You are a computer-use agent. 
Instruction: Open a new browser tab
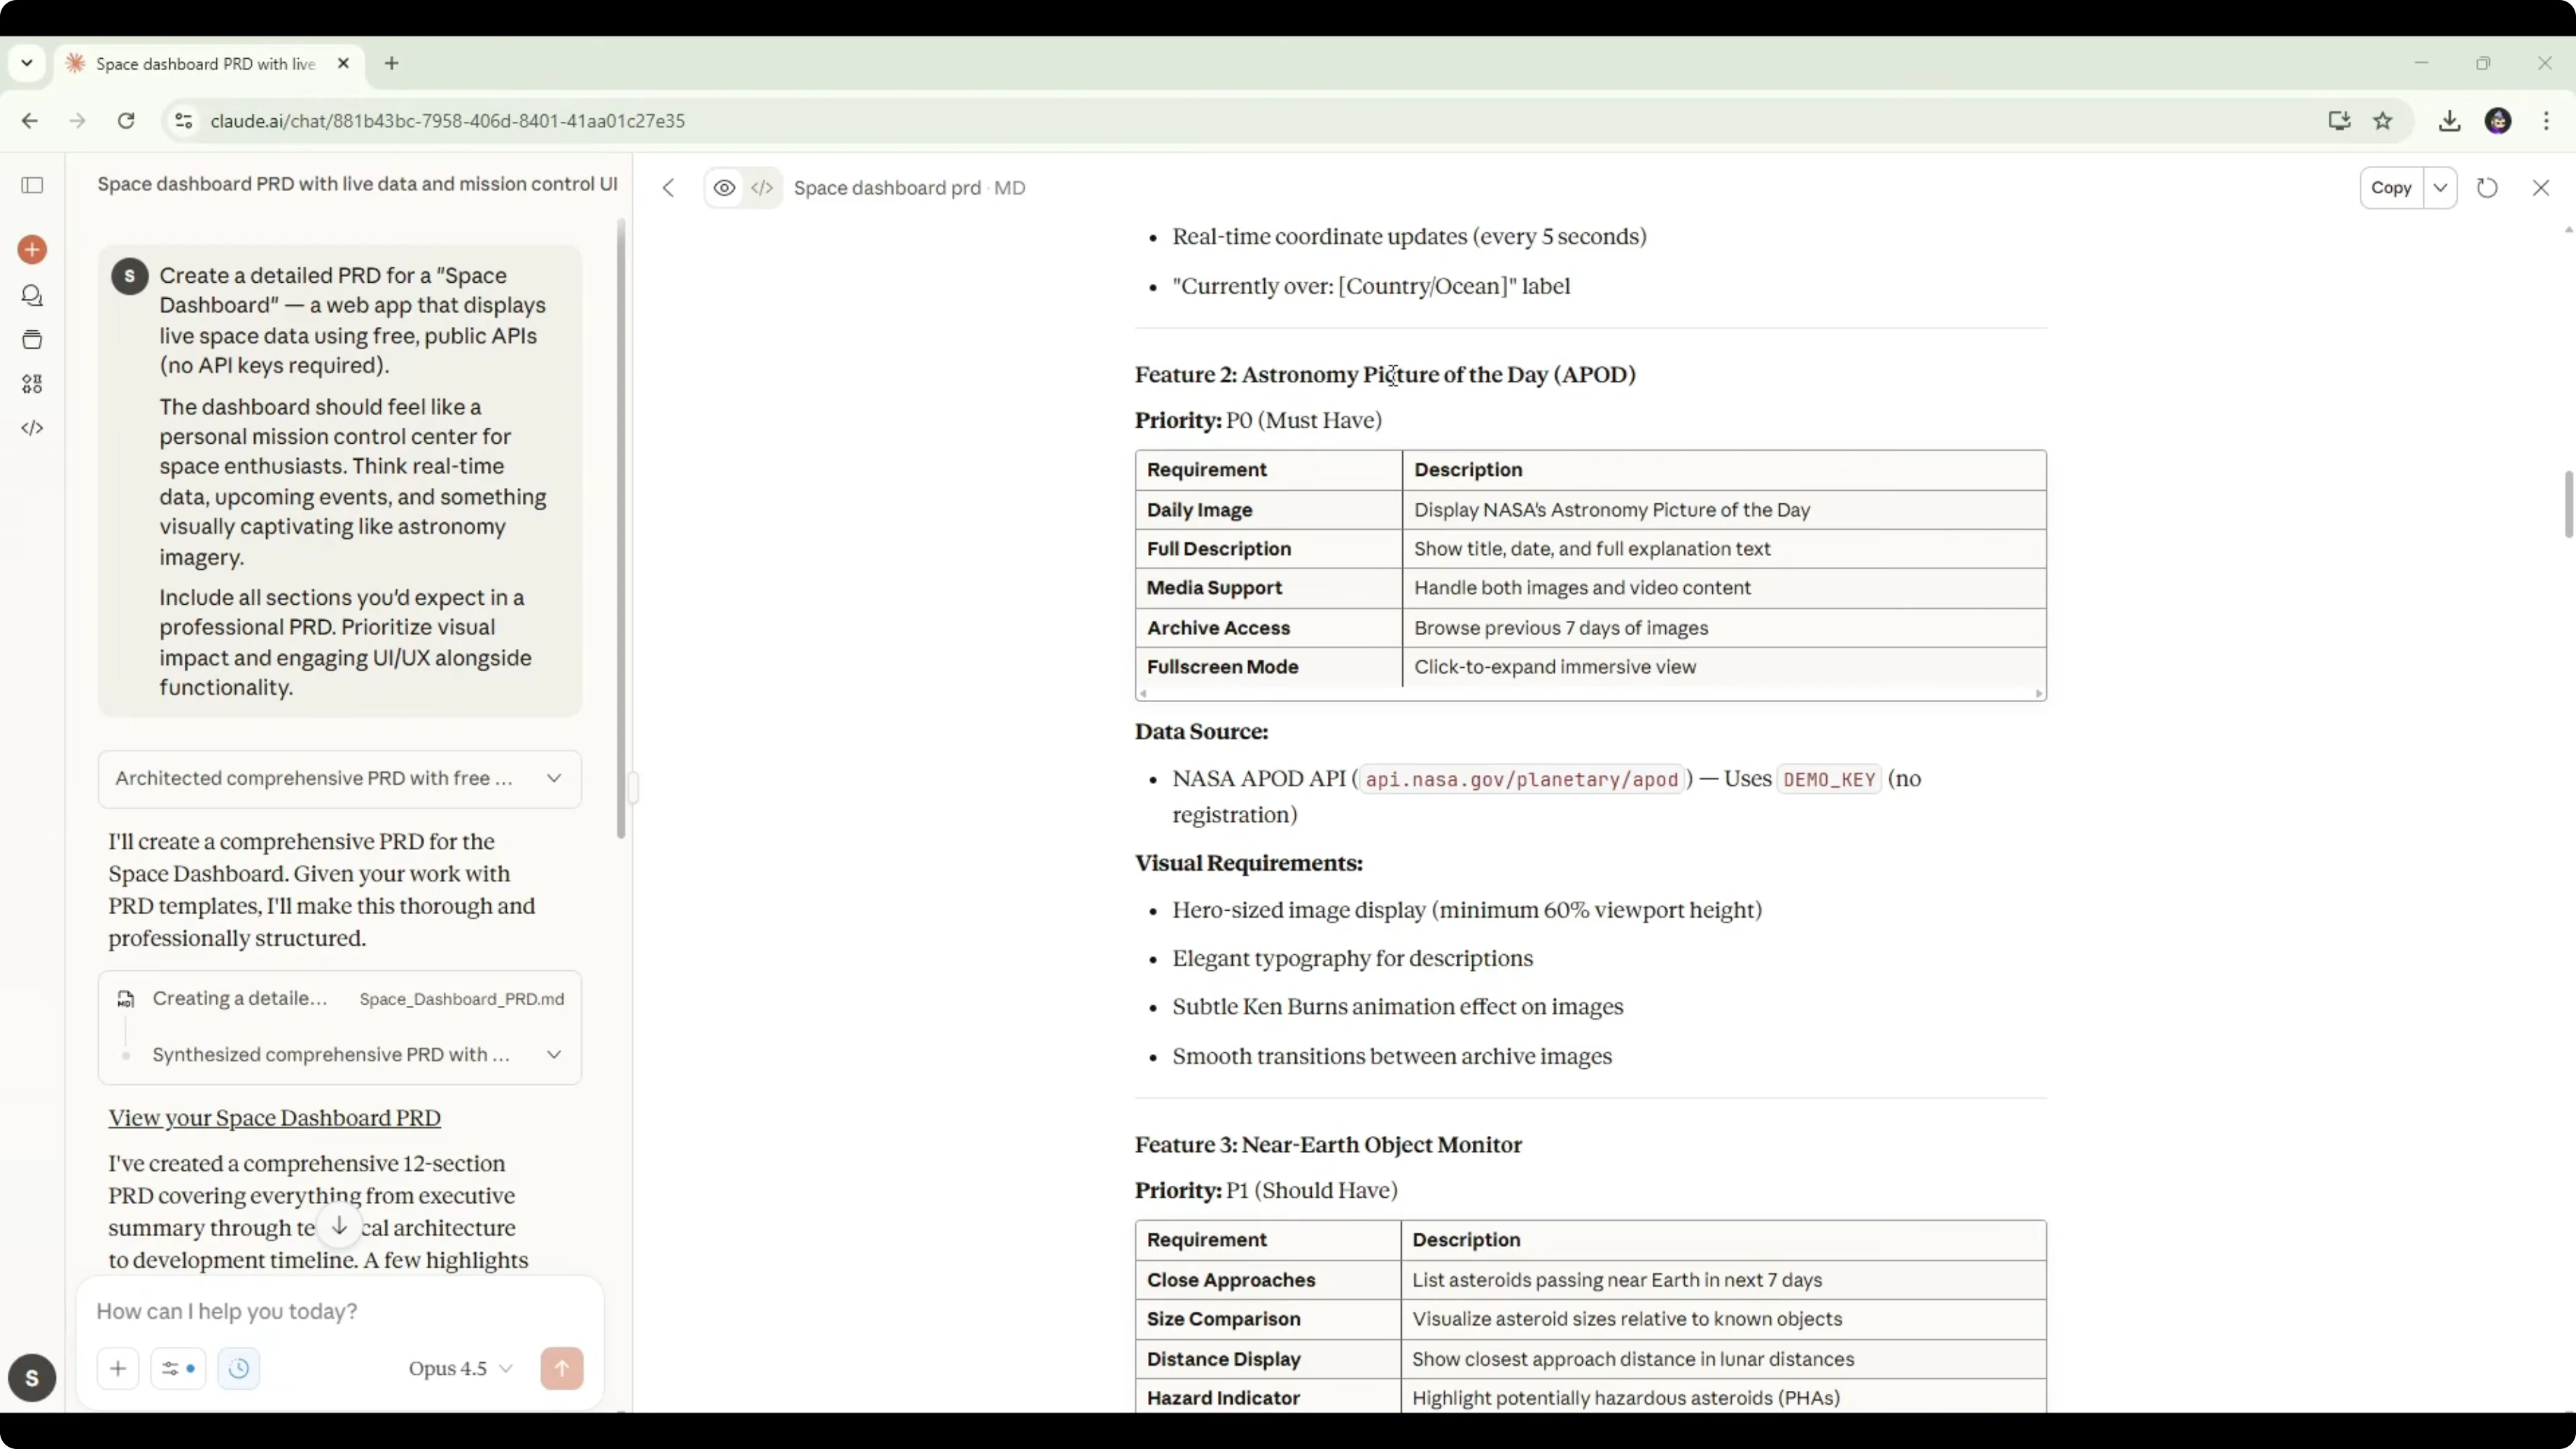click(392, 64)
